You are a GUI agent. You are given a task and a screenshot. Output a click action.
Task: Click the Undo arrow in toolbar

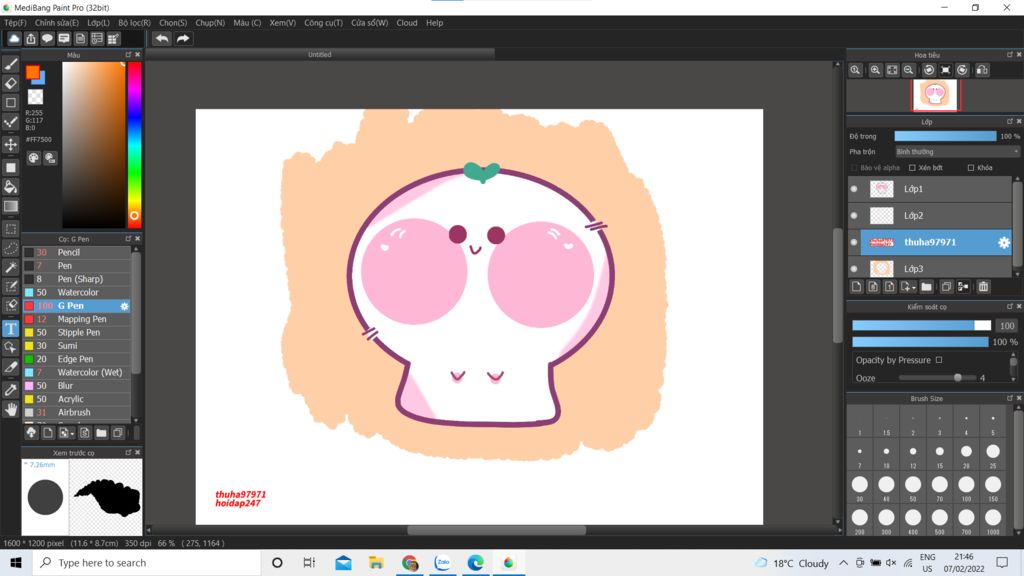coord(162,39)
